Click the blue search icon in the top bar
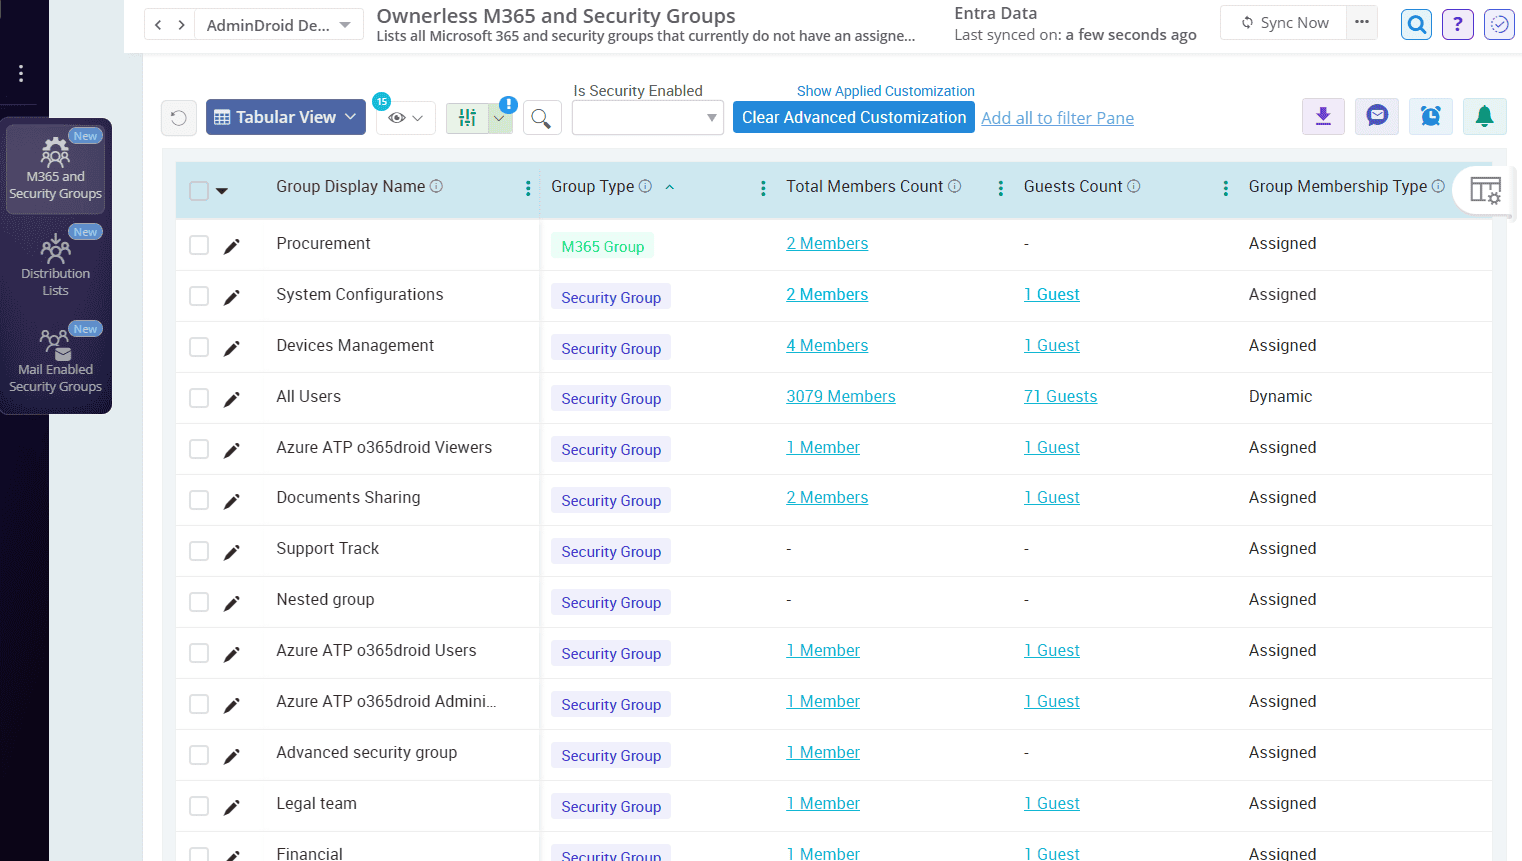 pyautogui.click(x=1416, y=24)
